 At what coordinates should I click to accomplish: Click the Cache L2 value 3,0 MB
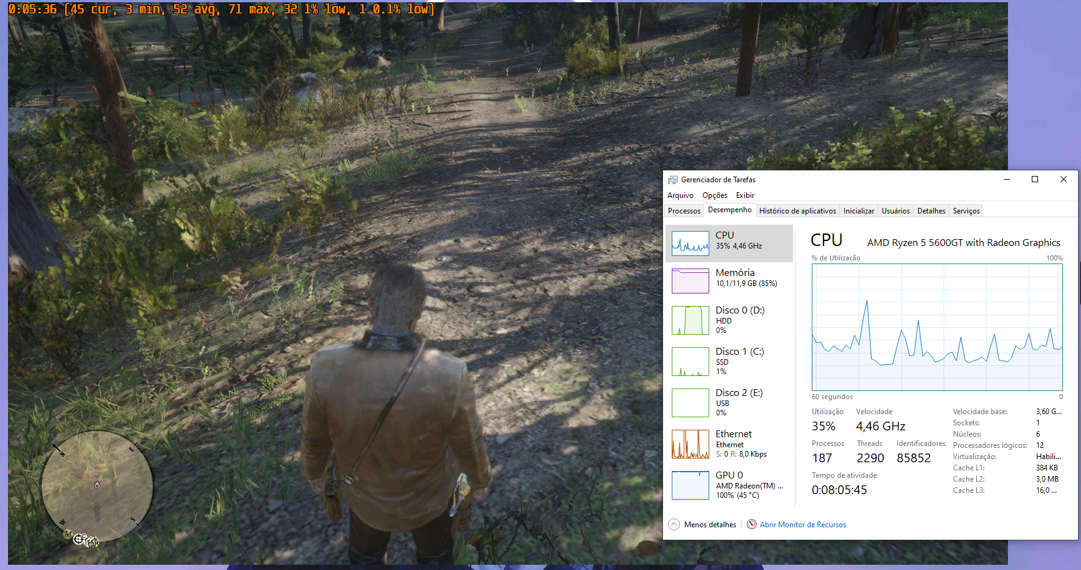tap(1047, 479)
